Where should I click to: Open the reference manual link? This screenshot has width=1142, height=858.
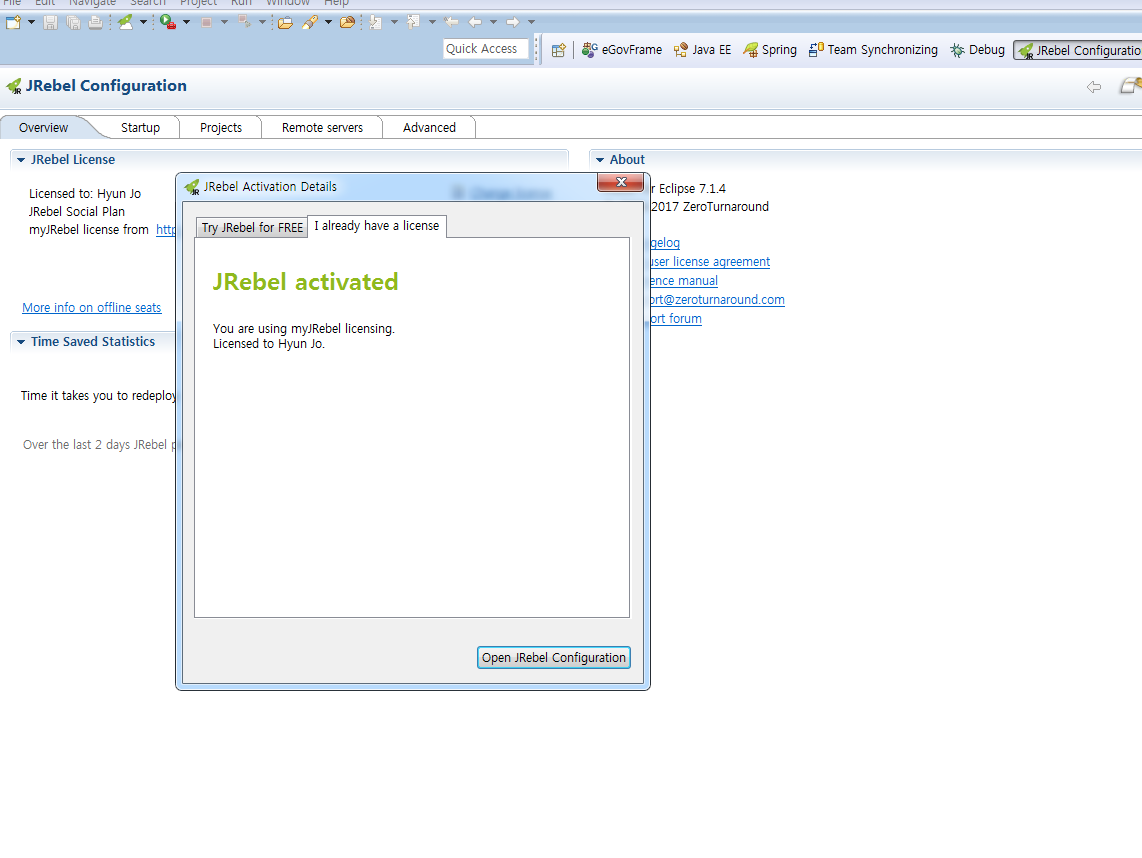click(x=684, y=281)
